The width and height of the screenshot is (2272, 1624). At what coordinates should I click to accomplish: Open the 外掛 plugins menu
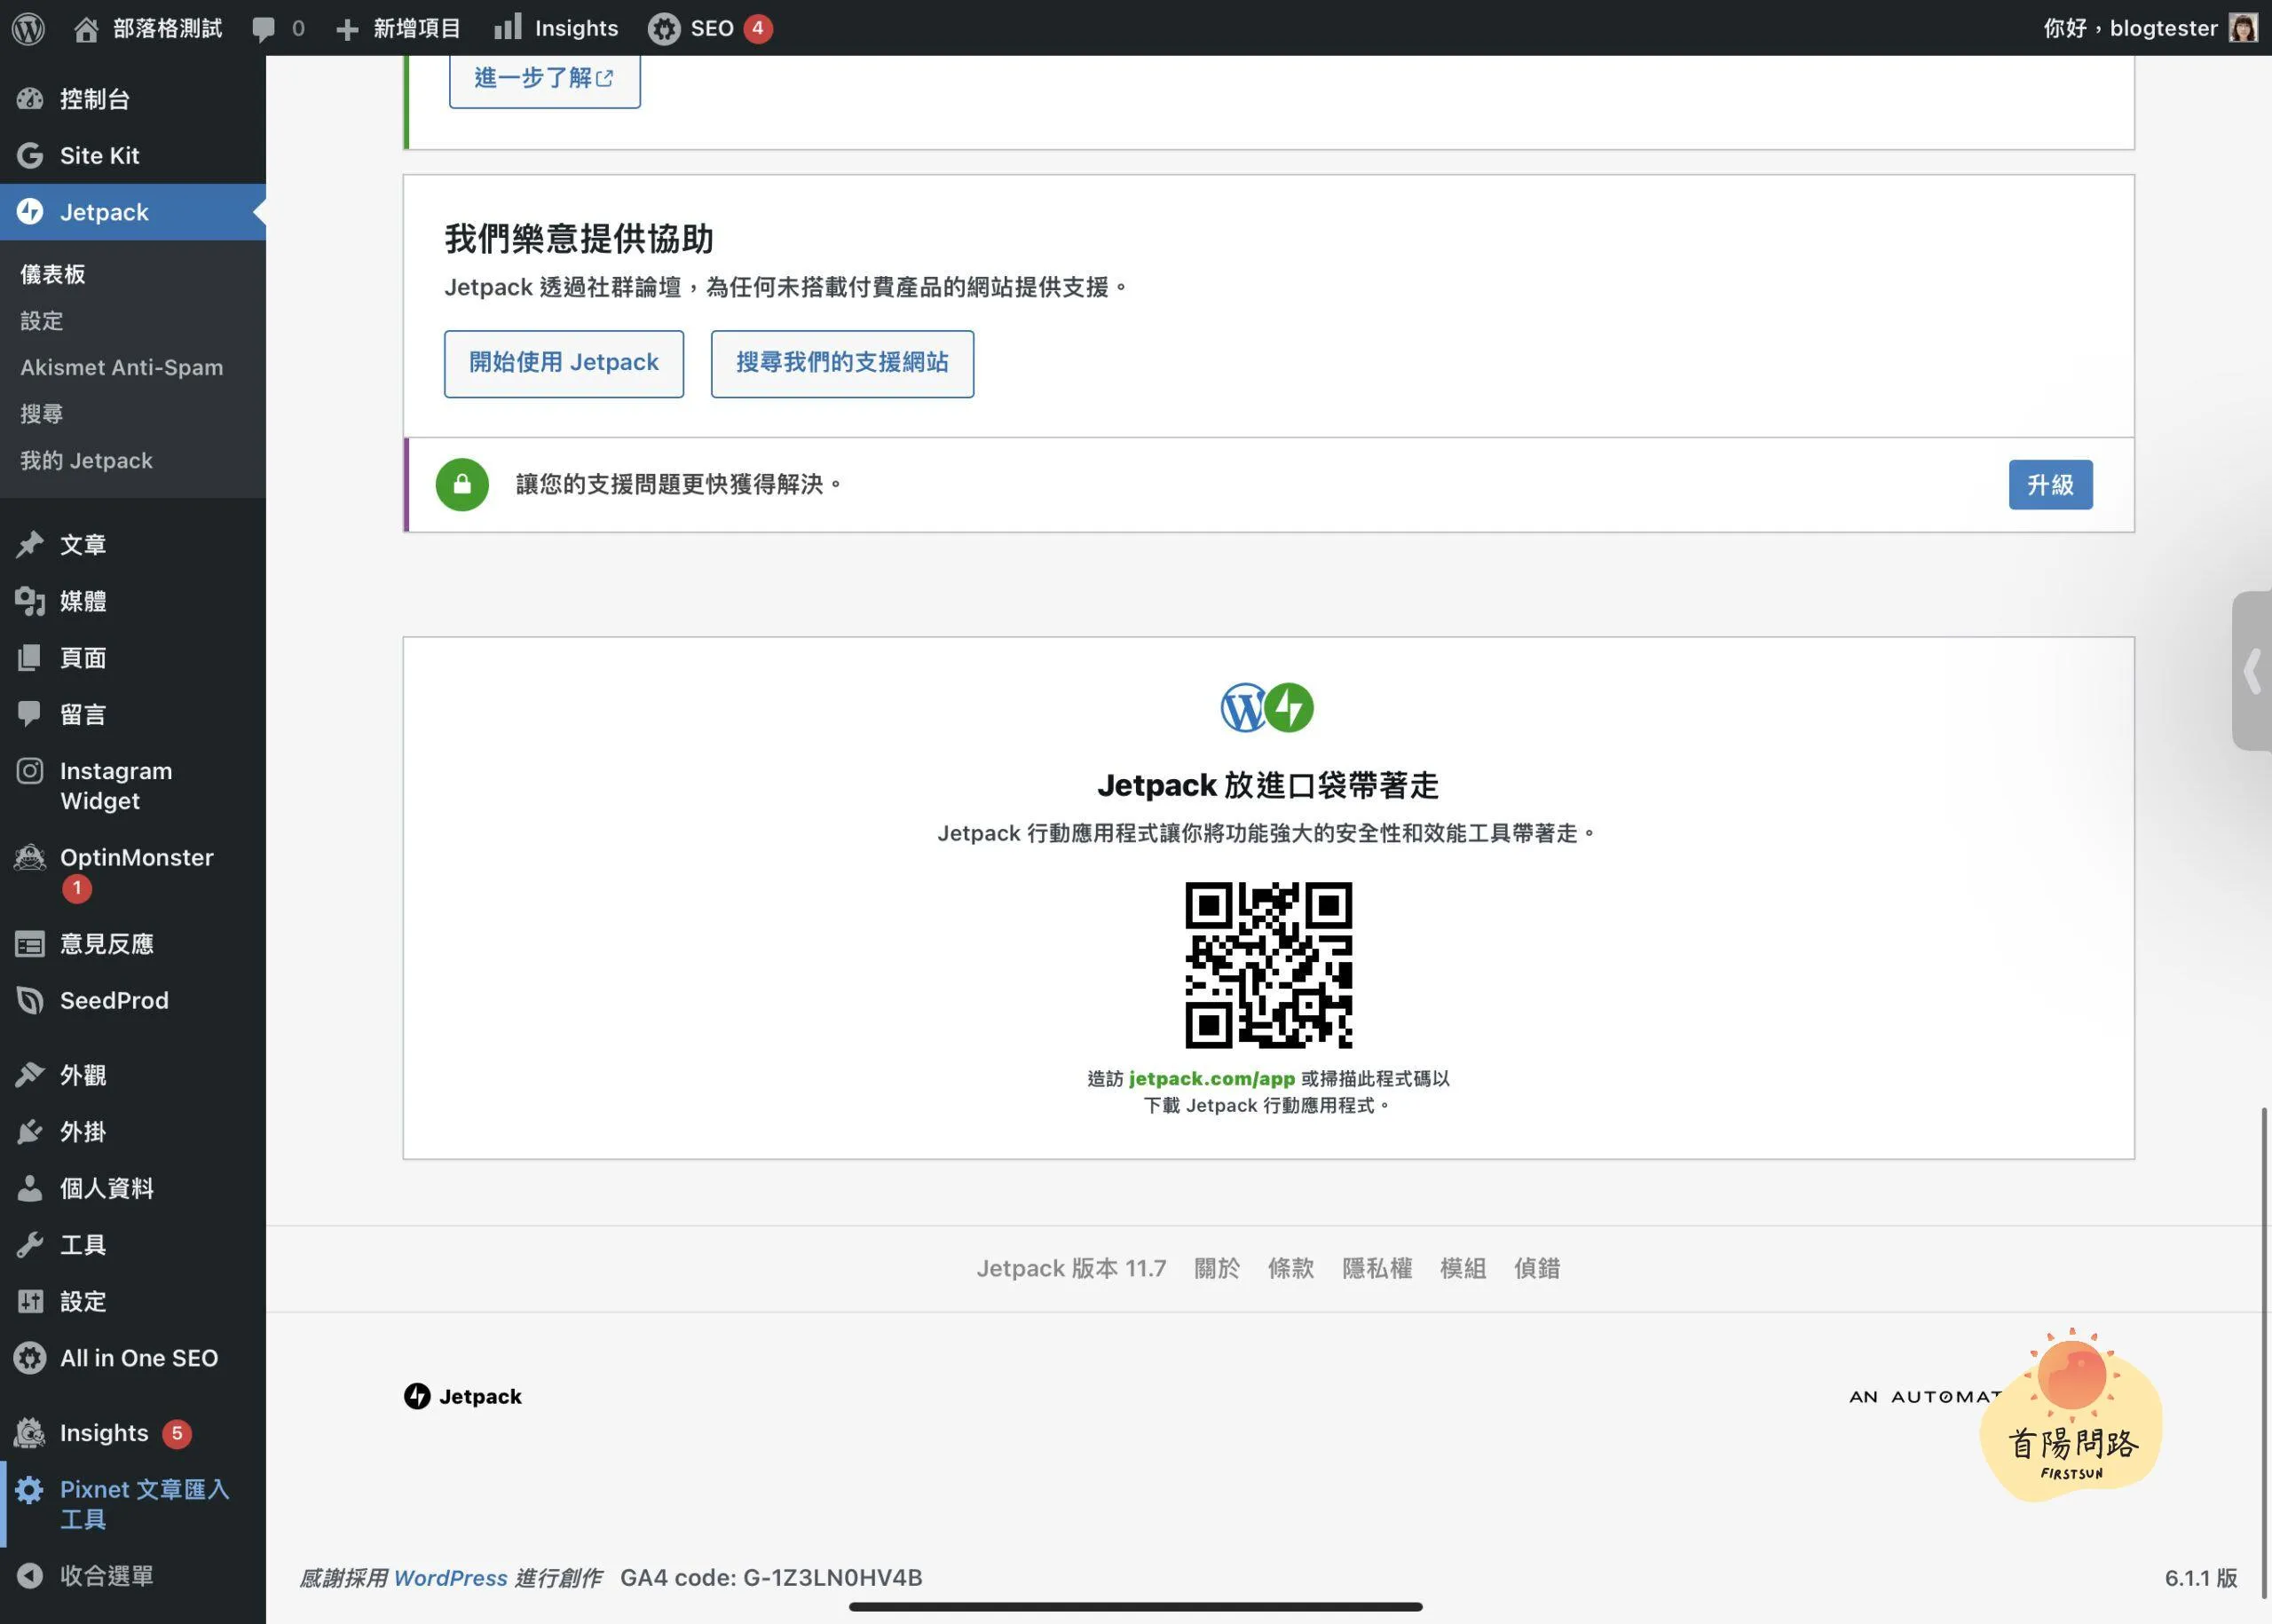coord(82,1131)
